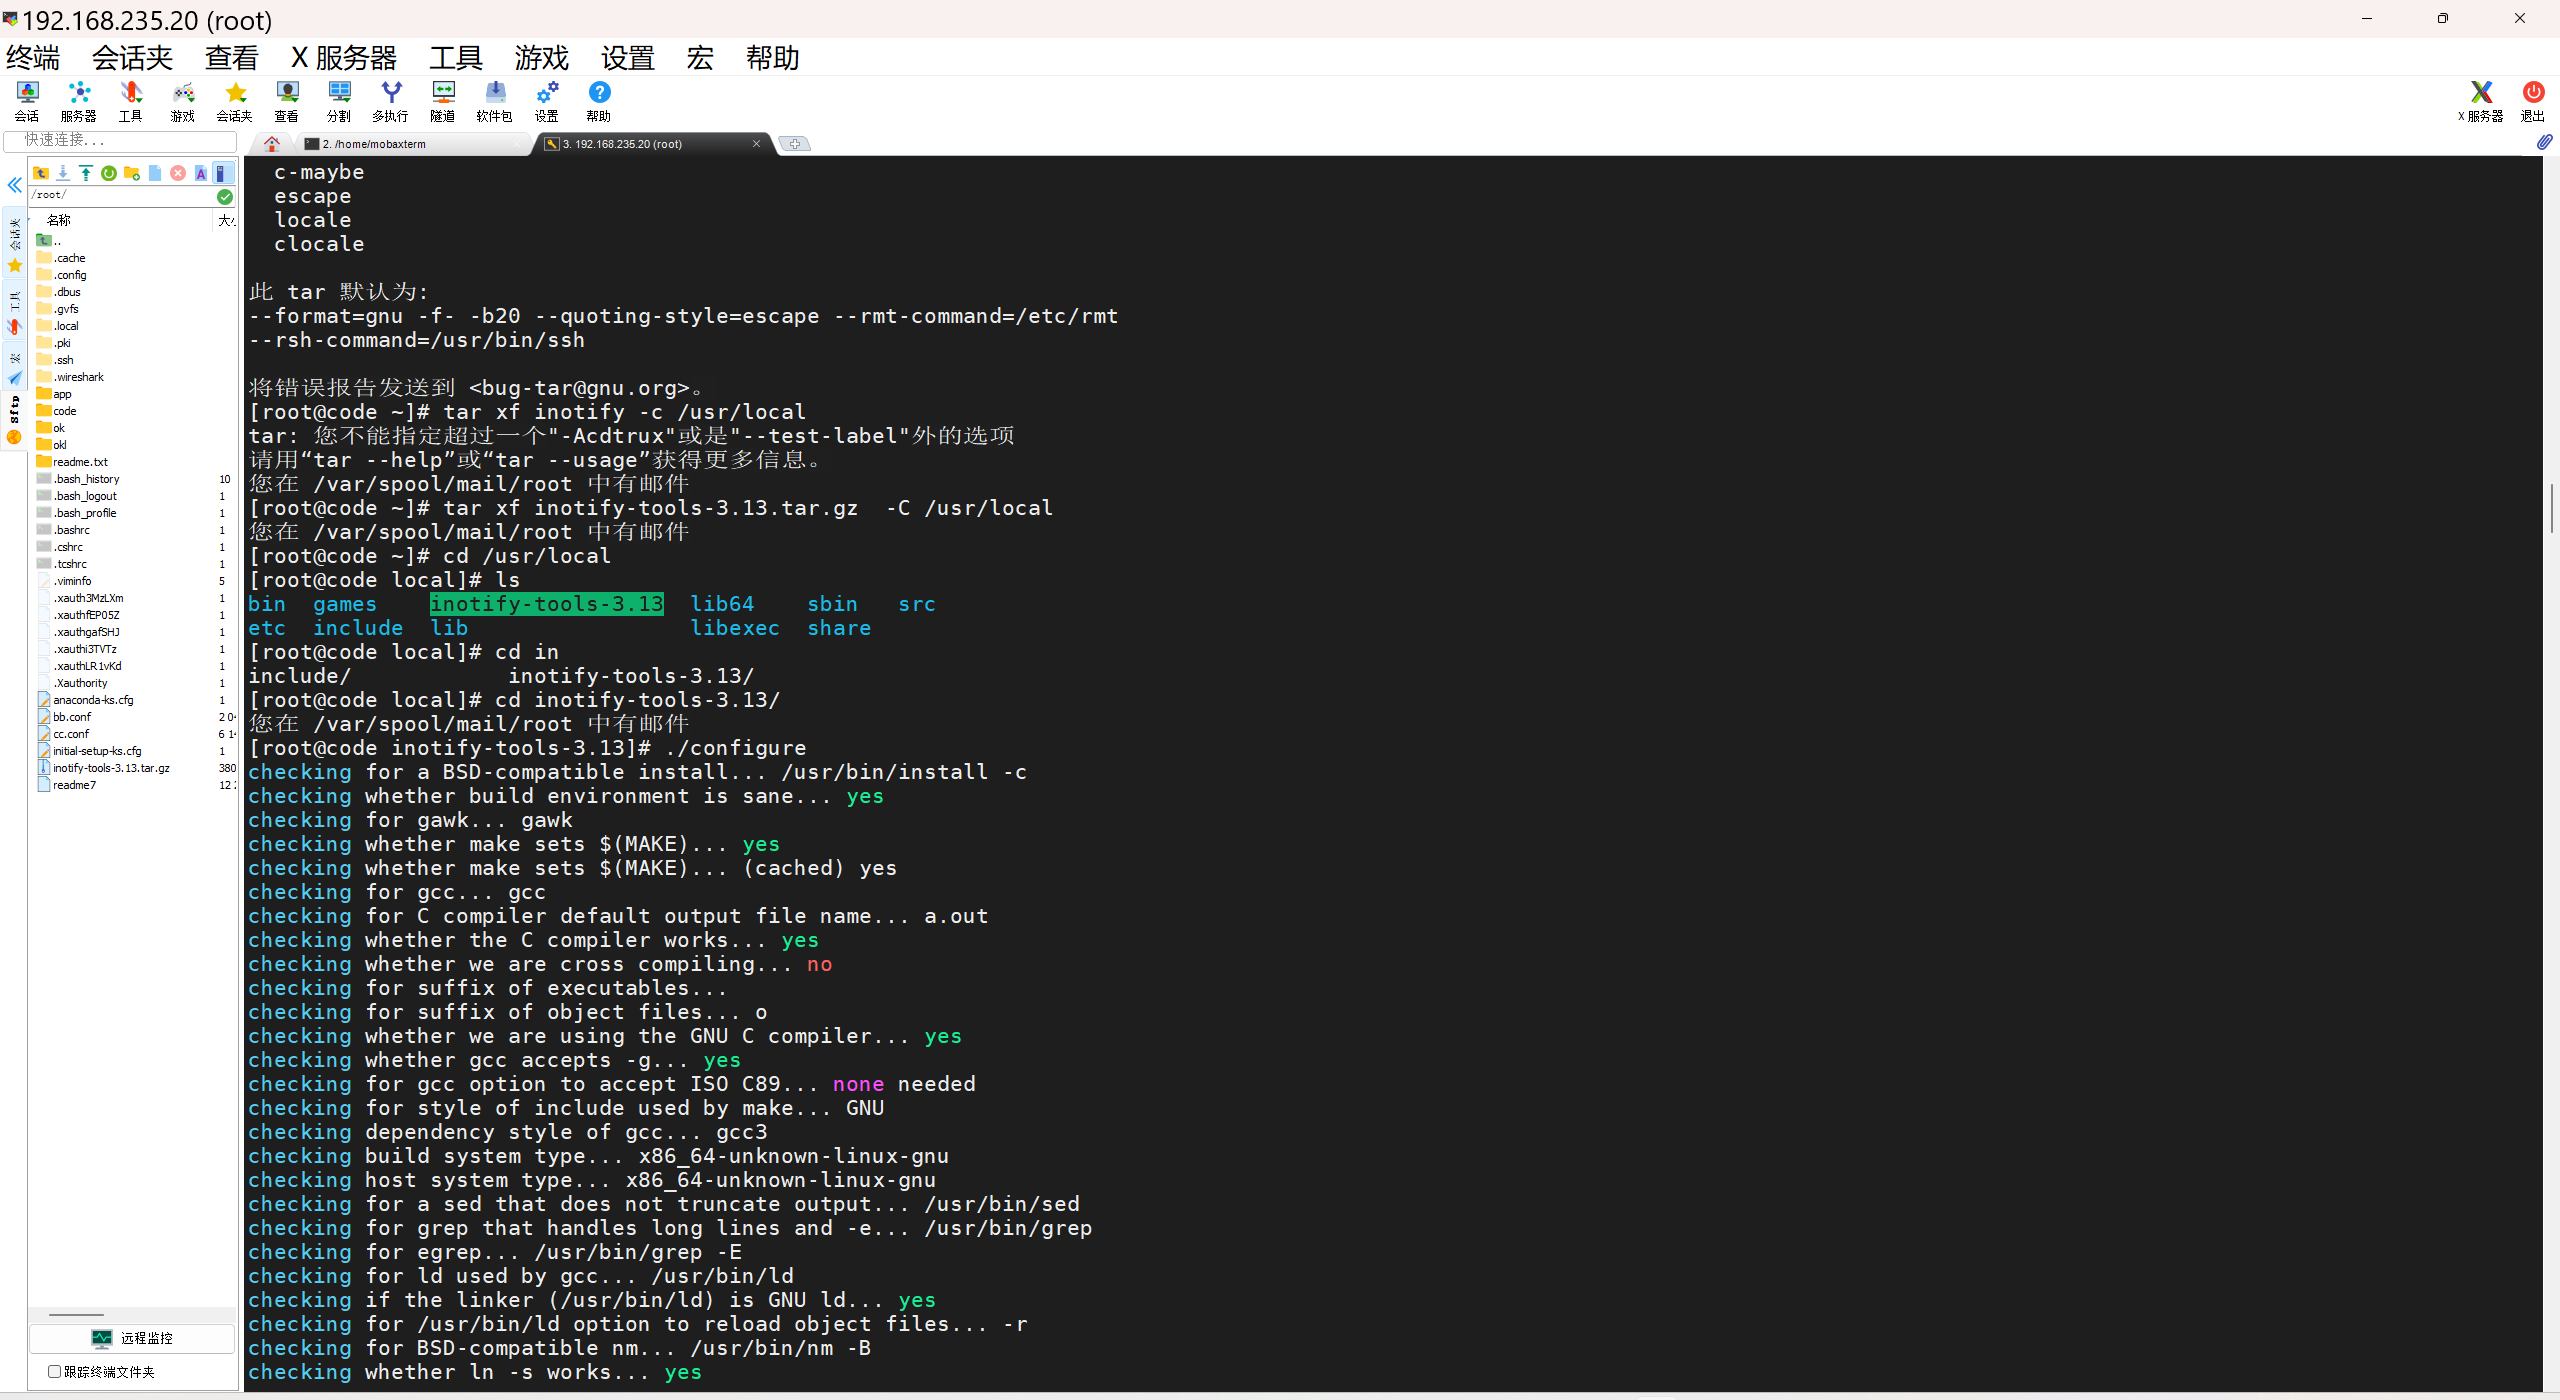Toggle the hidden files view icon
The width and height of the screenshot is (2560, 1400).
pyautogui.click(x=222, y=173)
